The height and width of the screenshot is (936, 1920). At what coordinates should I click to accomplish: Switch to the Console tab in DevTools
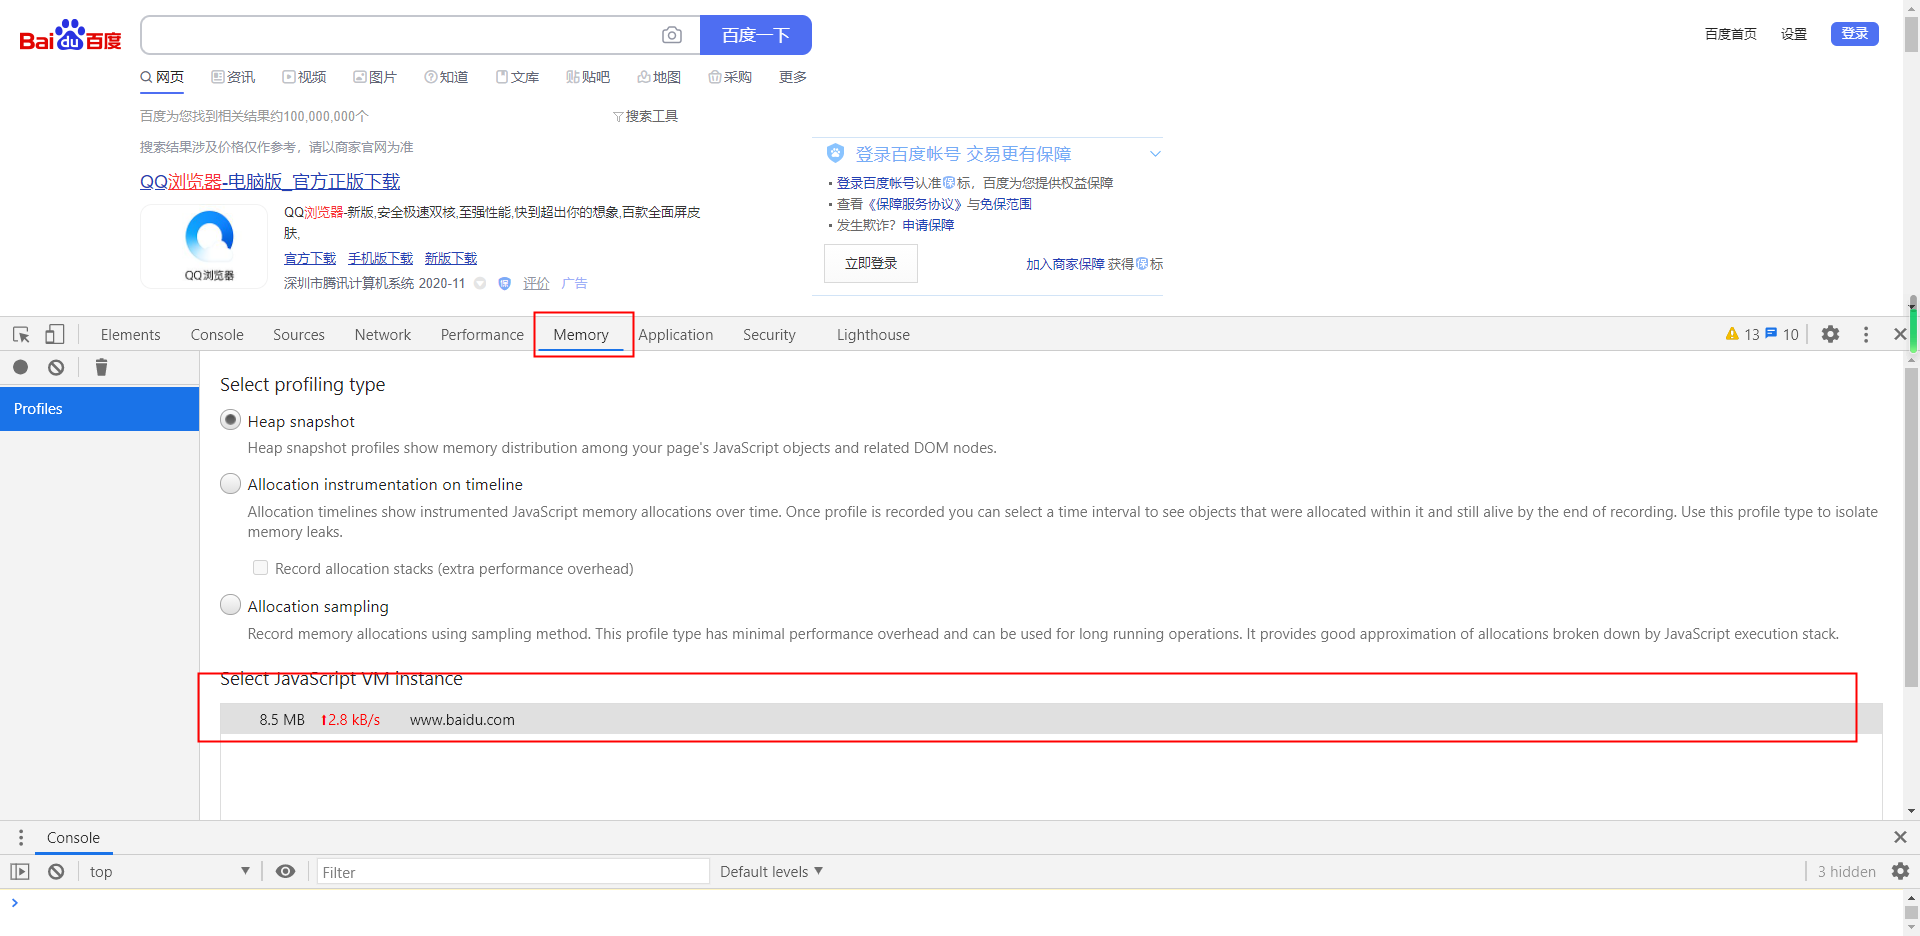[217, 335]
